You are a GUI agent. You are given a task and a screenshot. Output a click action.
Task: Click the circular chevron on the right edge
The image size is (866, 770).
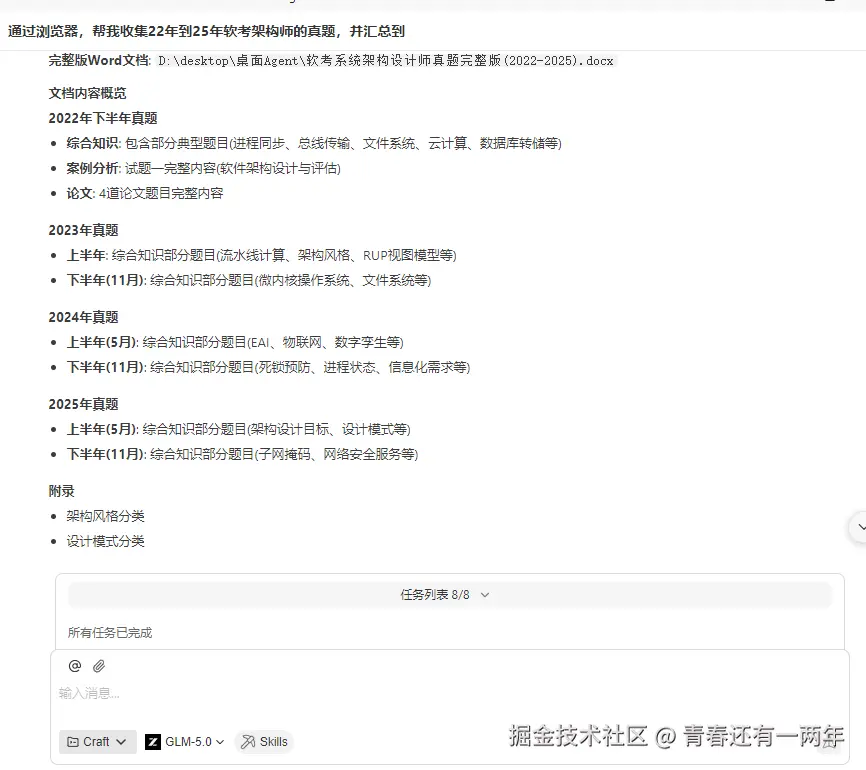859,527
